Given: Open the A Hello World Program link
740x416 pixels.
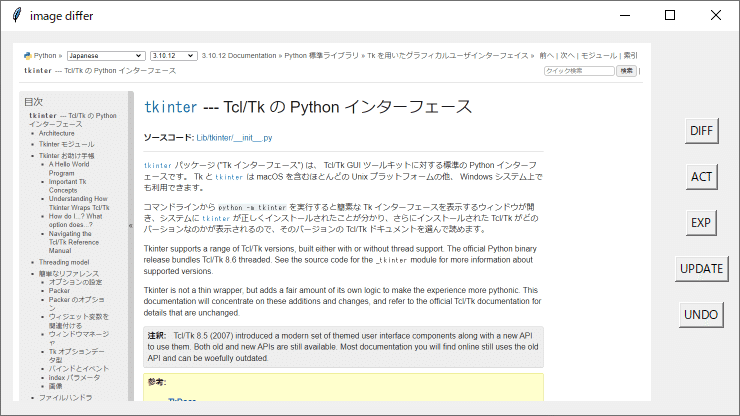Looking at the screenshot, I should coord(69,169).
